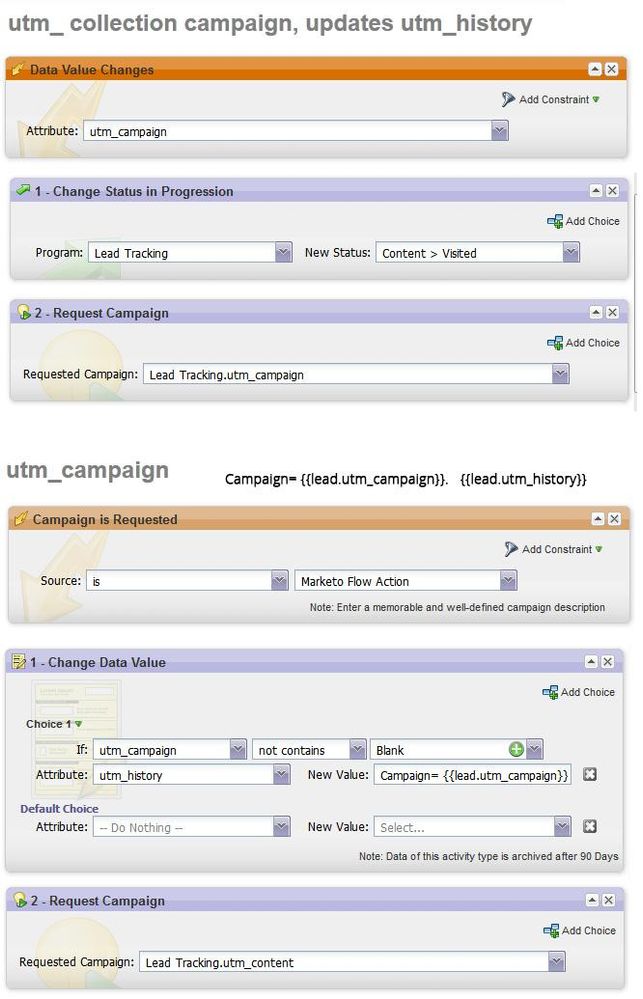Add Choice to Change Status in Progression
The height and width of the screenshot is (999, 643).
tap(583, 221)
